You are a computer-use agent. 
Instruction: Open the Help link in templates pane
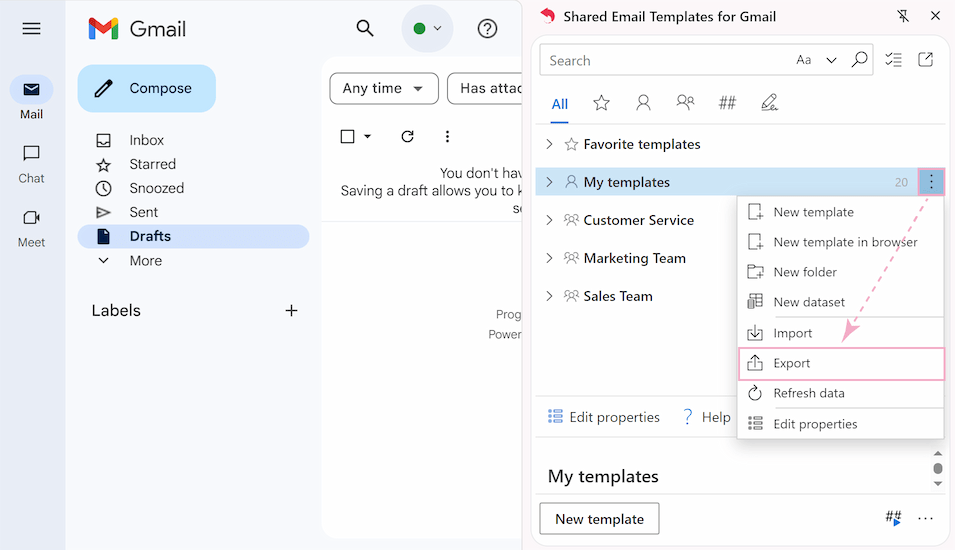(x=707, y=417)
